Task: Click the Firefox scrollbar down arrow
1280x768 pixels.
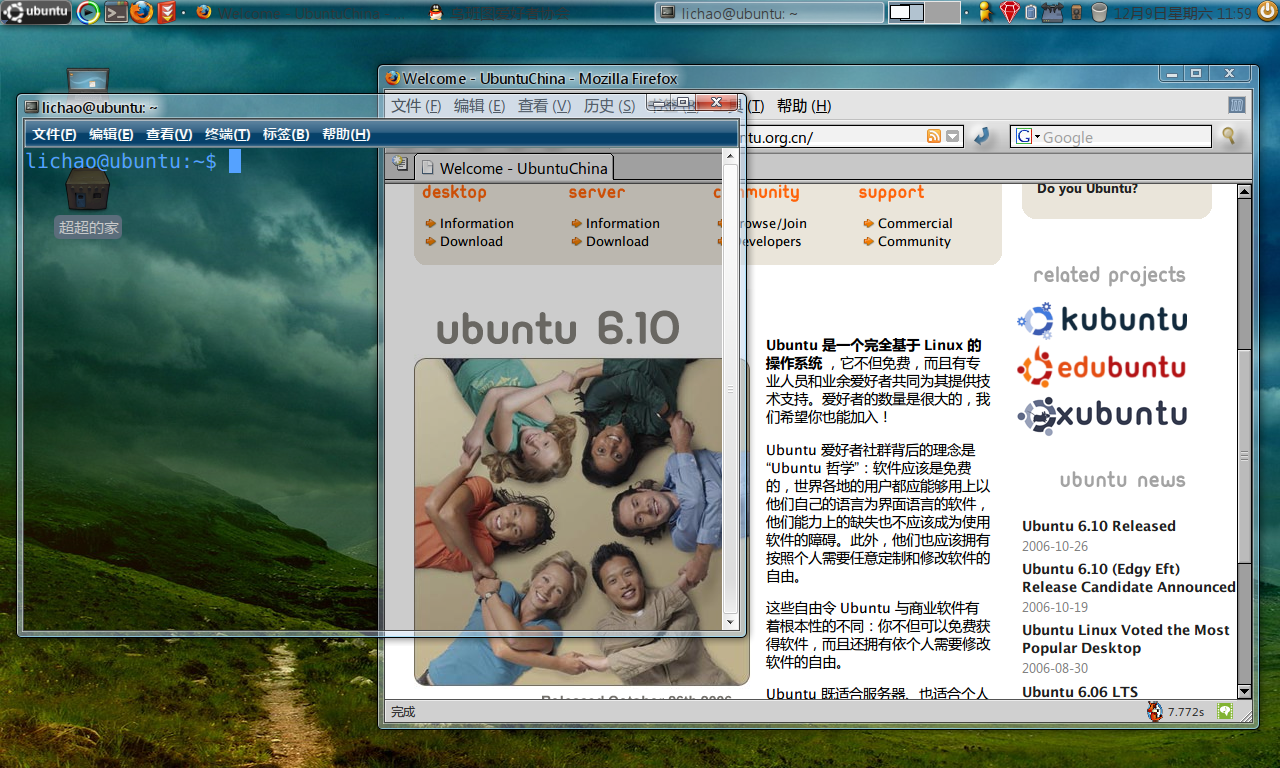Action: pyautogui.click(x=1244, y=691)
